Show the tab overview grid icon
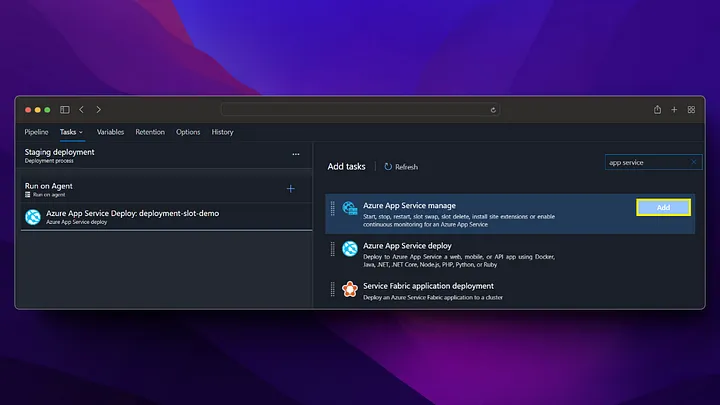Viewport: 720px width, 405px height. (691, 110)
